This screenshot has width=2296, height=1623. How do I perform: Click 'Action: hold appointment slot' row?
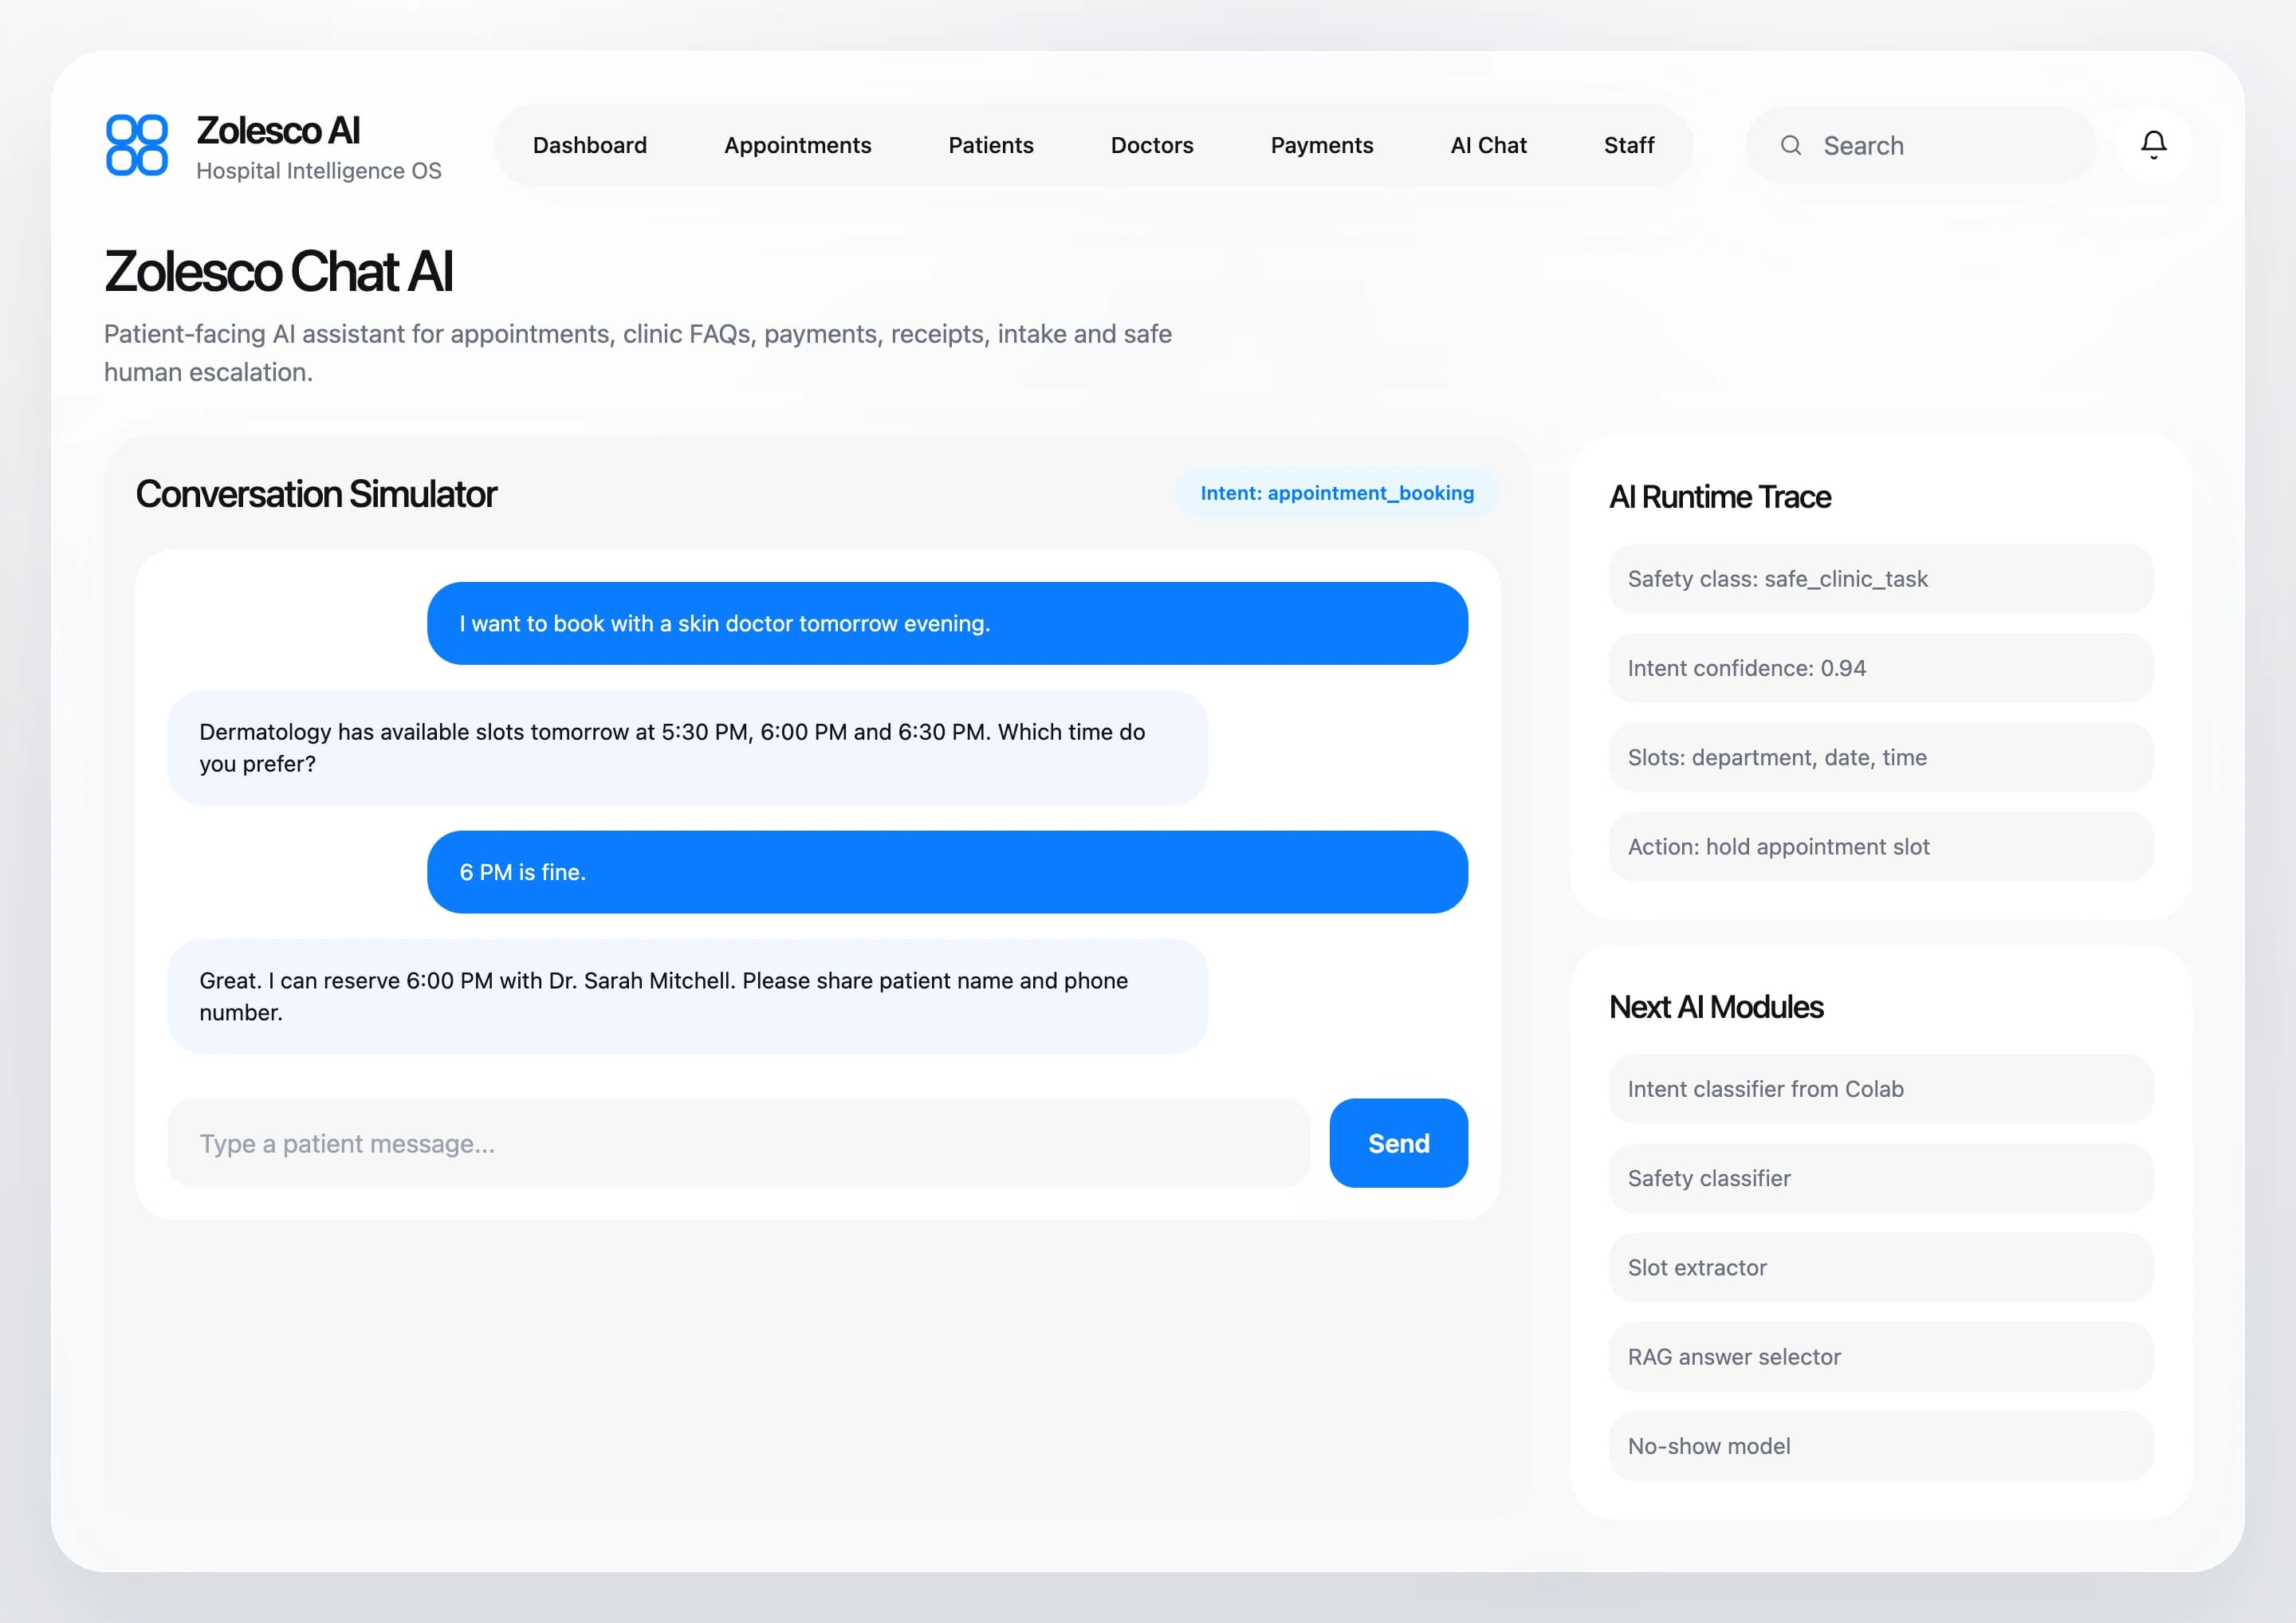[x=1880, y=847]
